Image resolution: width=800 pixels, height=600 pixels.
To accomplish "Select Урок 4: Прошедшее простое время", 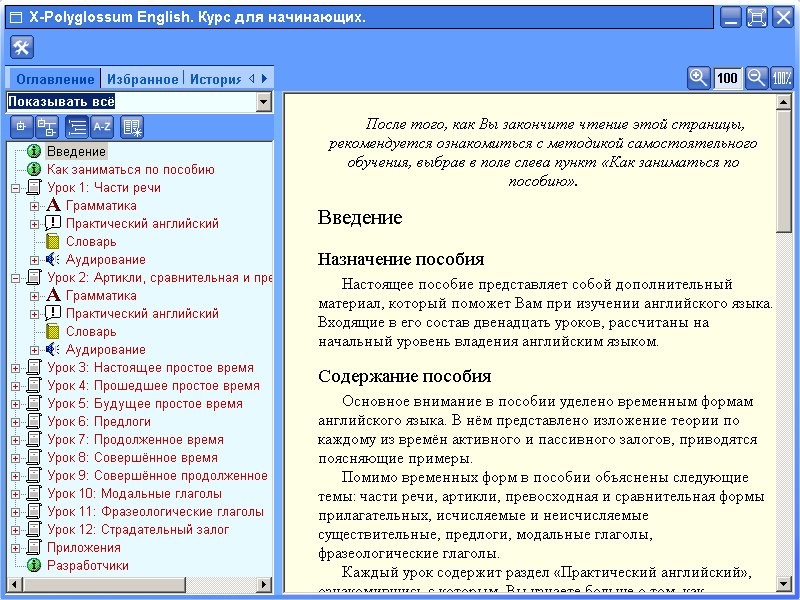I will click(154, 385).
